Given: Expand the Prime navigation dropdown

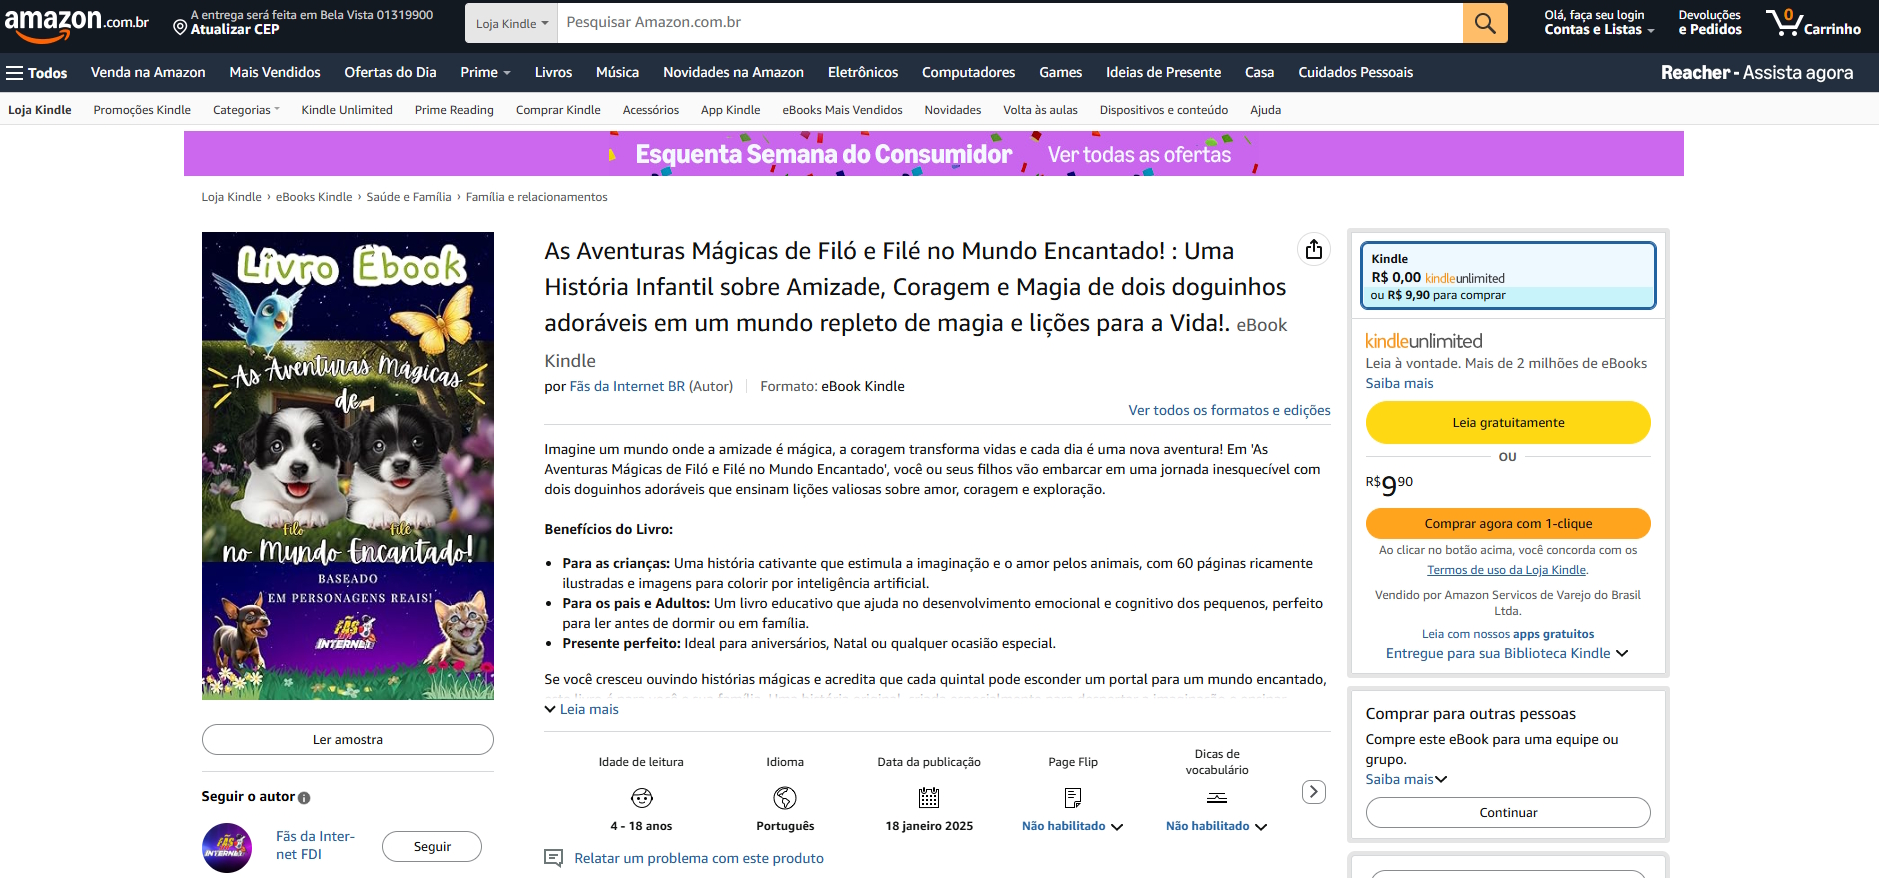Looking at the screenshot, I should click(x=485, y=73).
